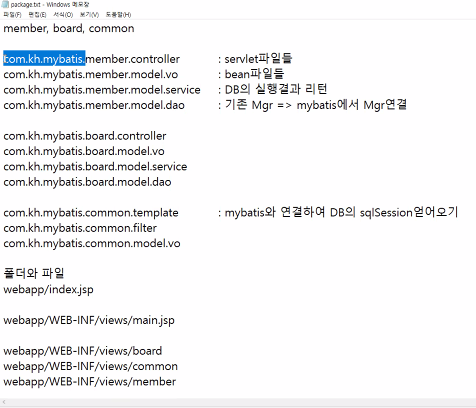
Task: Click the common.template package line
Action: click(x=91, y=212)
